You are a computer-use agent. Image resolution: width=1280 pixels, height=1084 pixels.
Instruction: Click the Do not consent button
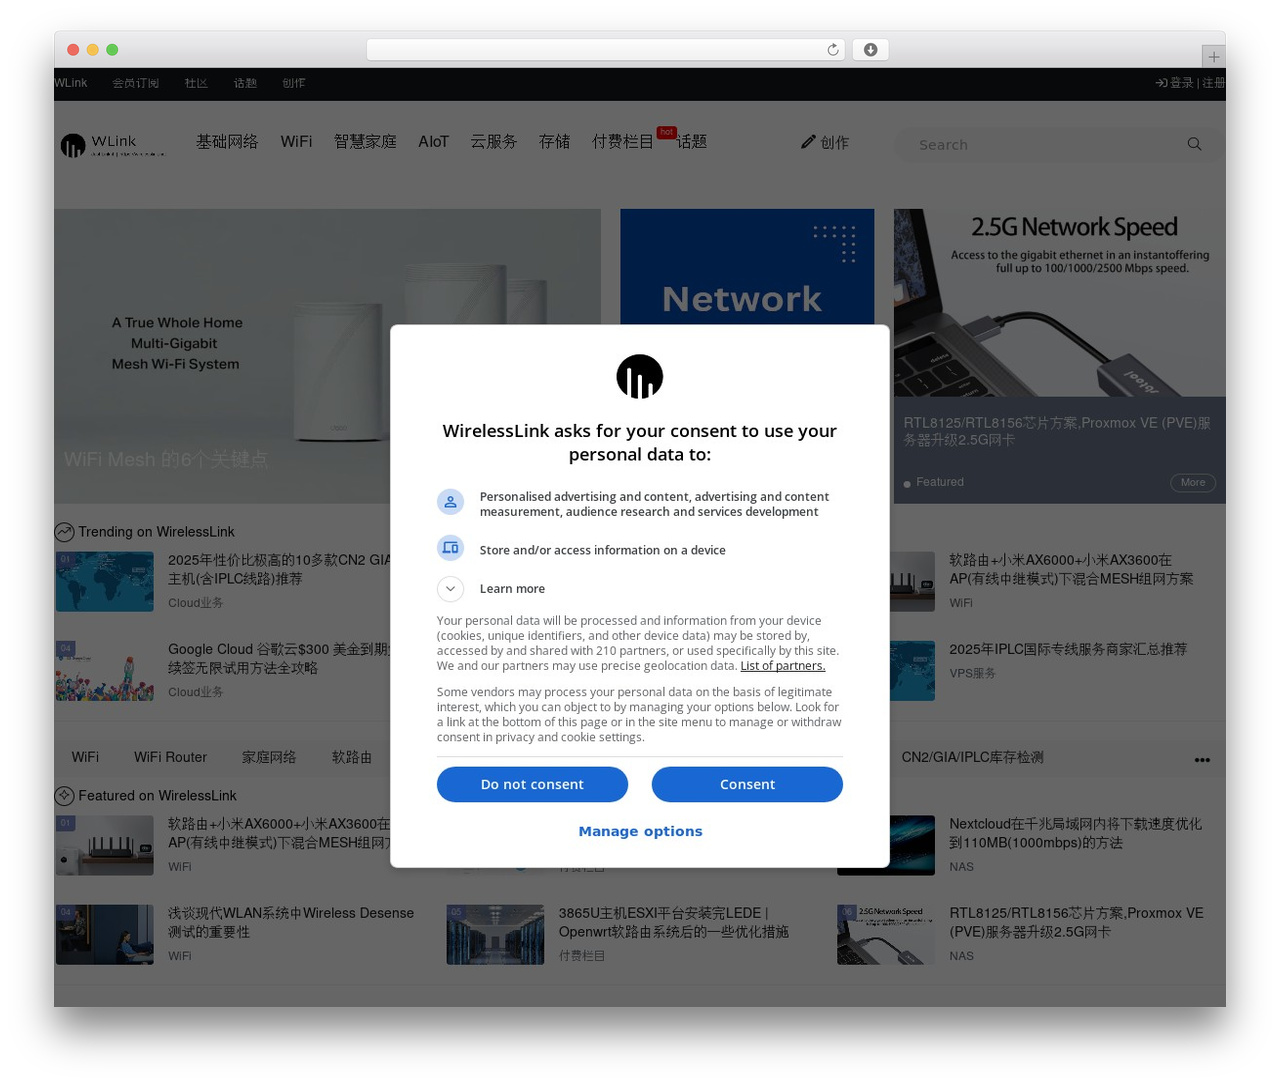tap(532, 784)
